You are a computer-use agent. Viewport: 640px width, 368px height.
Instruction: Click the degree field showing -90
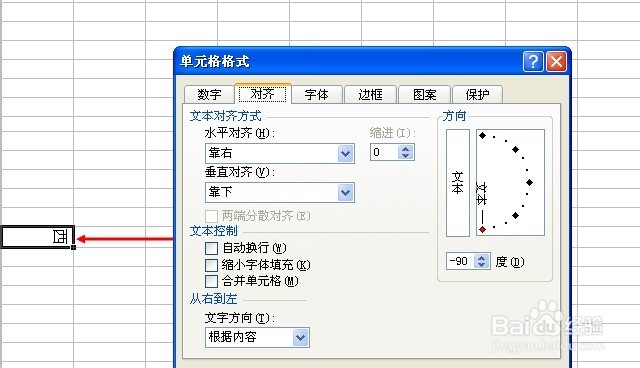click(460, 261)
